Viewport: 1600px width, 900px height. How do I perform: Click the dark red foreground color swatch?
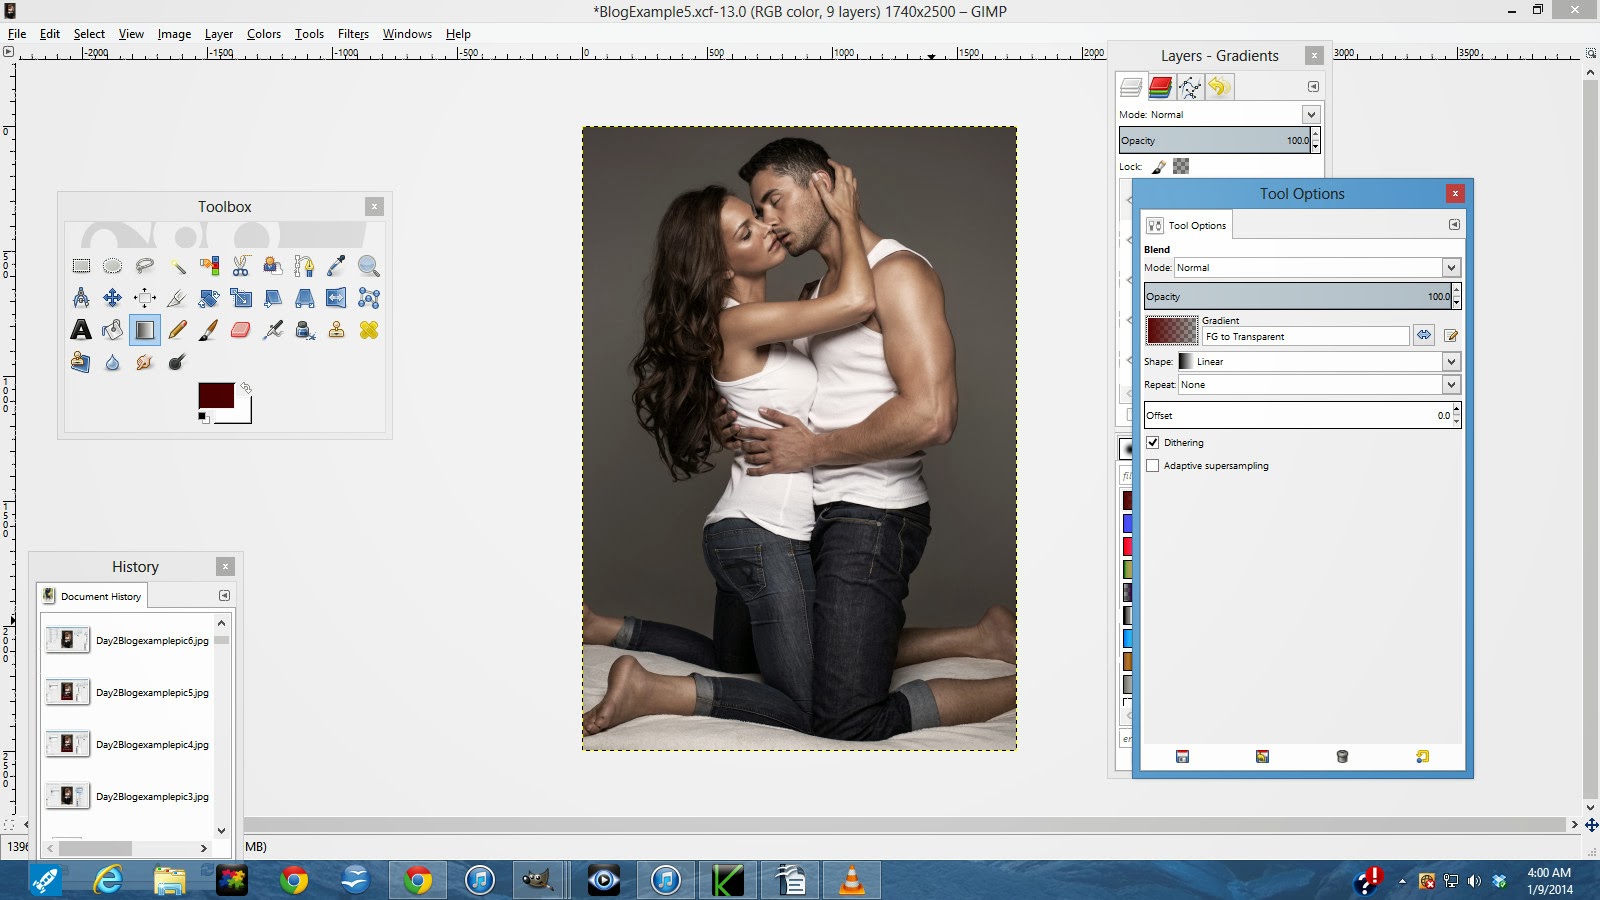214,394
